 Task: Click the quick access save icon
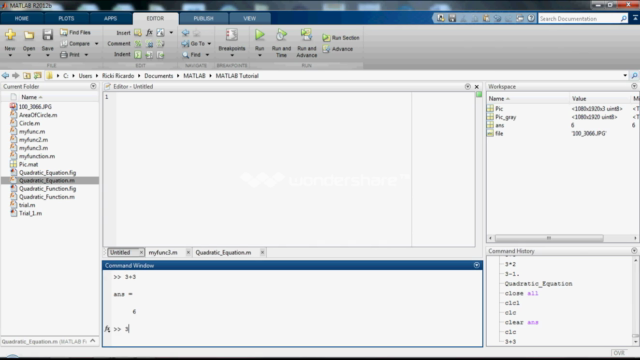click(x=452, y=18)
